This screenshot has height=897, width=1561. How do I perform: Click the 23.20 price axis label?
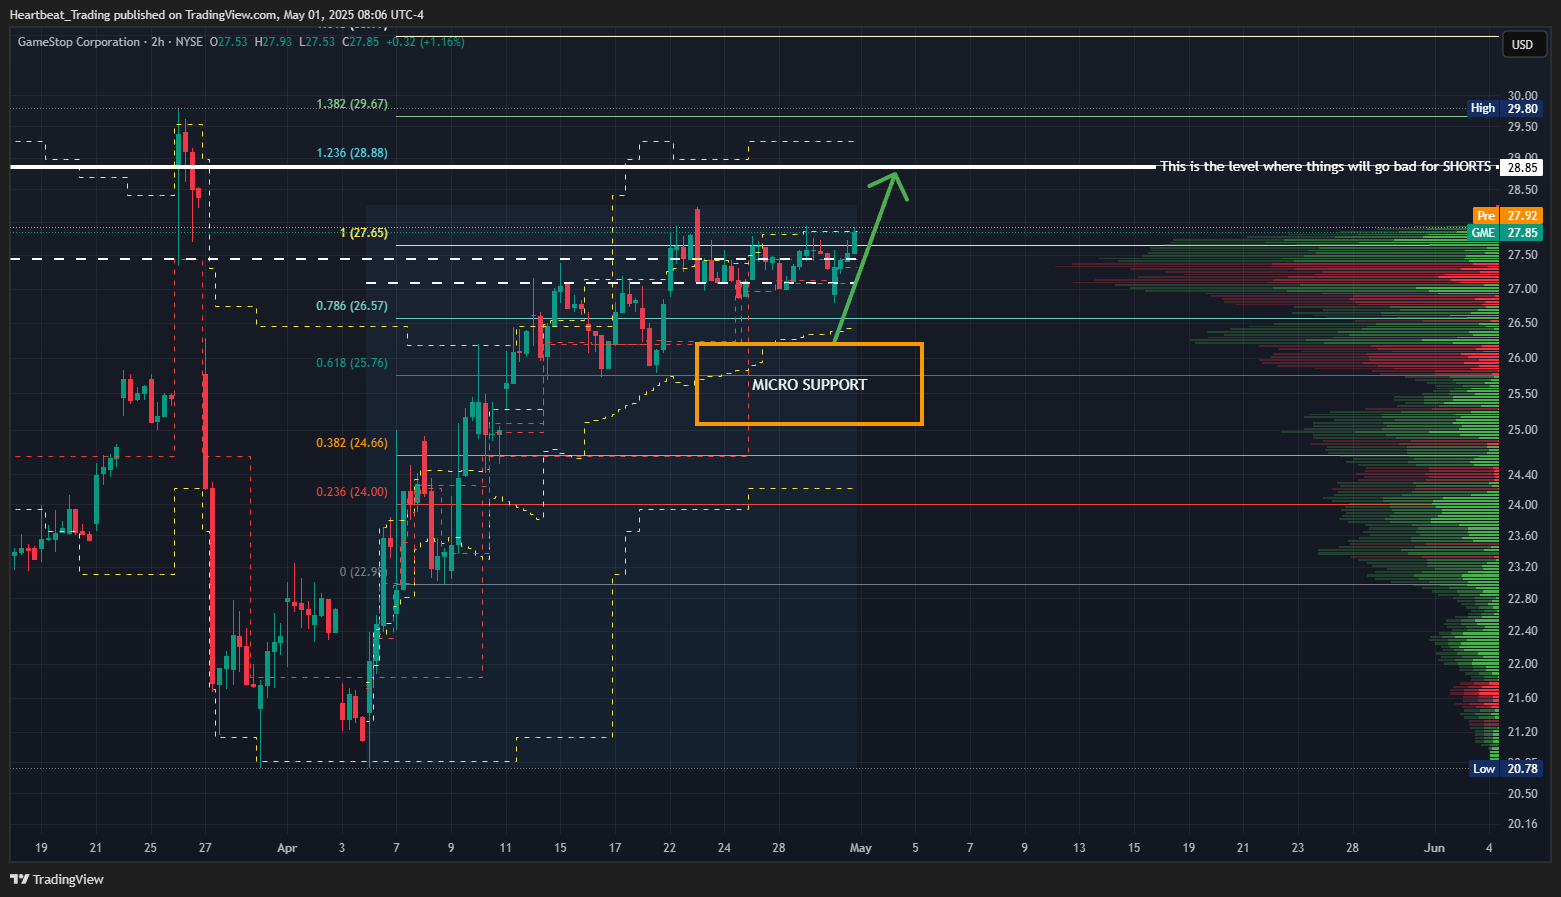[x=1523, y=567]
